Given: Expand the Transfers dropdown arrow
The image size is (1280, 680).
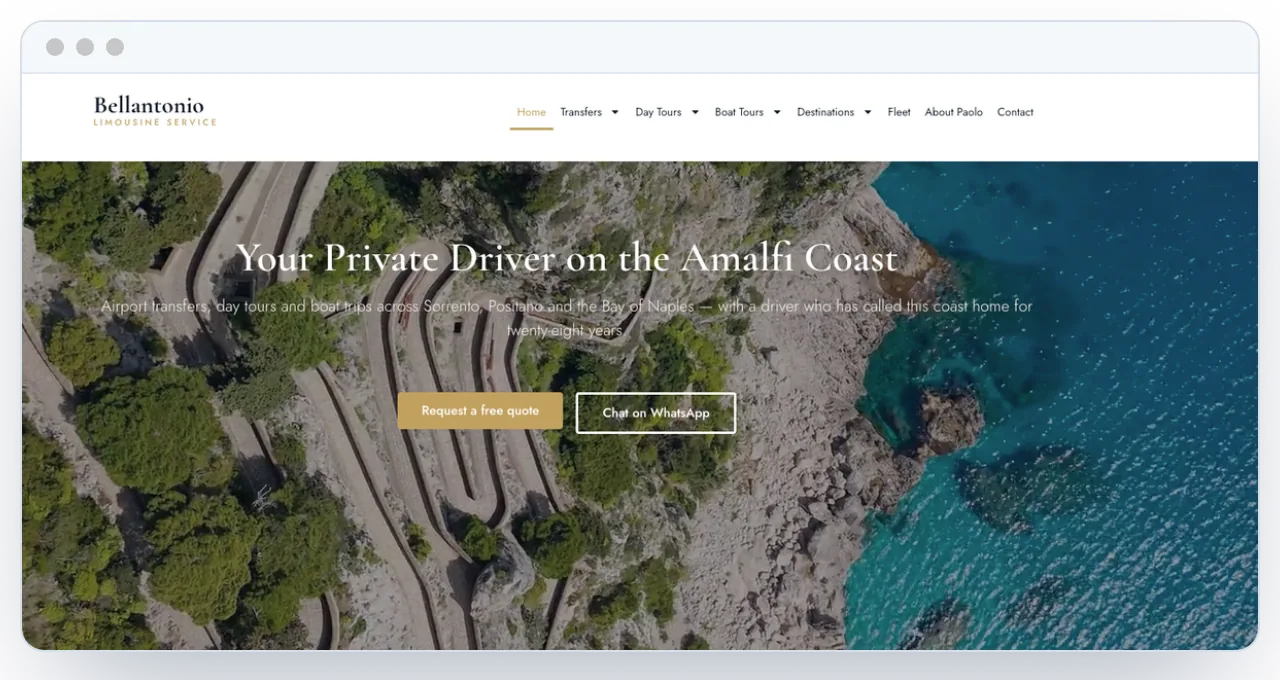Looking at the screenshot, I should (x=615, y=112).
